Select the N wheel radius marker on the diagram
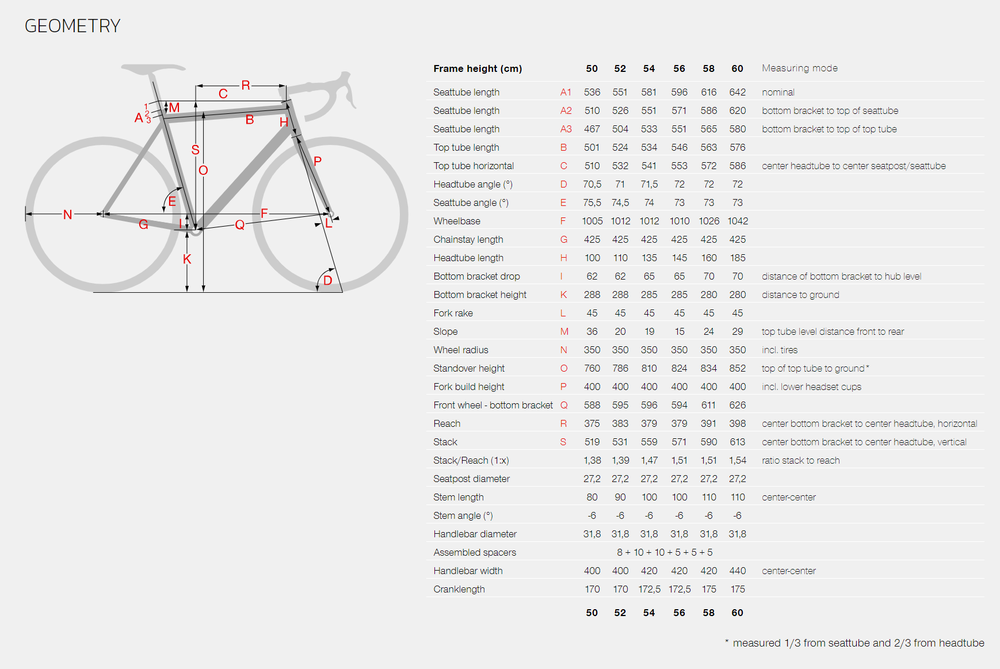1000x669 pixels. (x=68, y=214)
